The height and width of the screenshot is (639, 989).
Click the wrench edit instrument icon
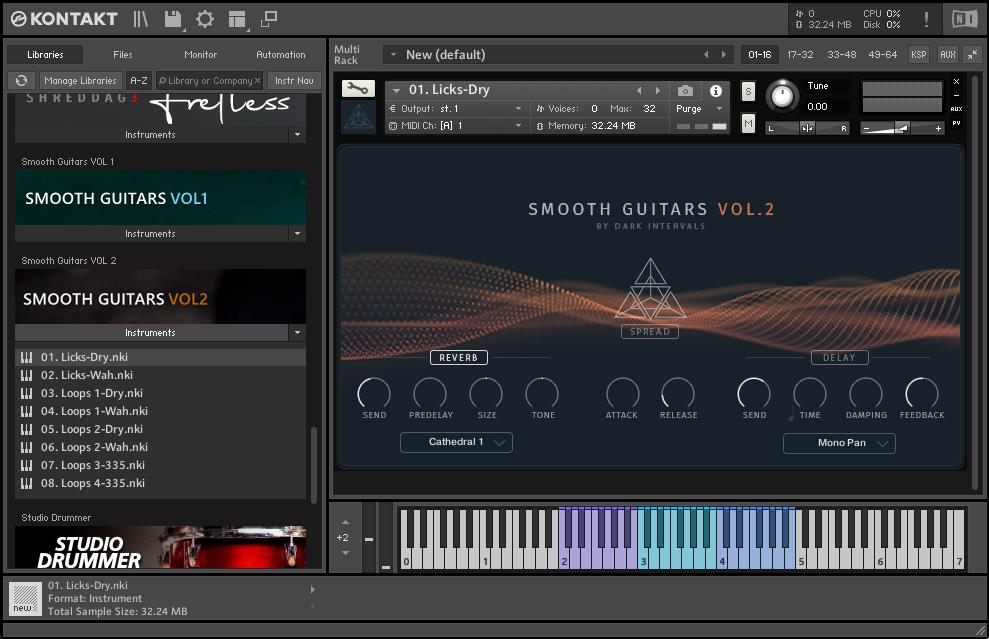(358, 89)
